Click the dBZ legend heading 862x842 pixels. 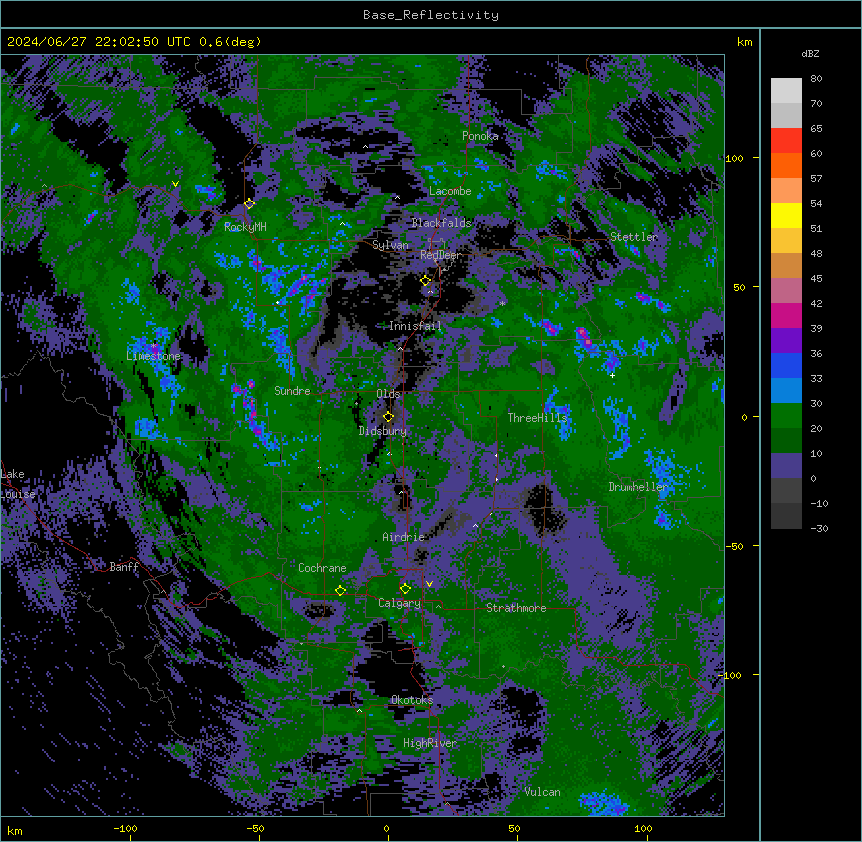point(810,54)
